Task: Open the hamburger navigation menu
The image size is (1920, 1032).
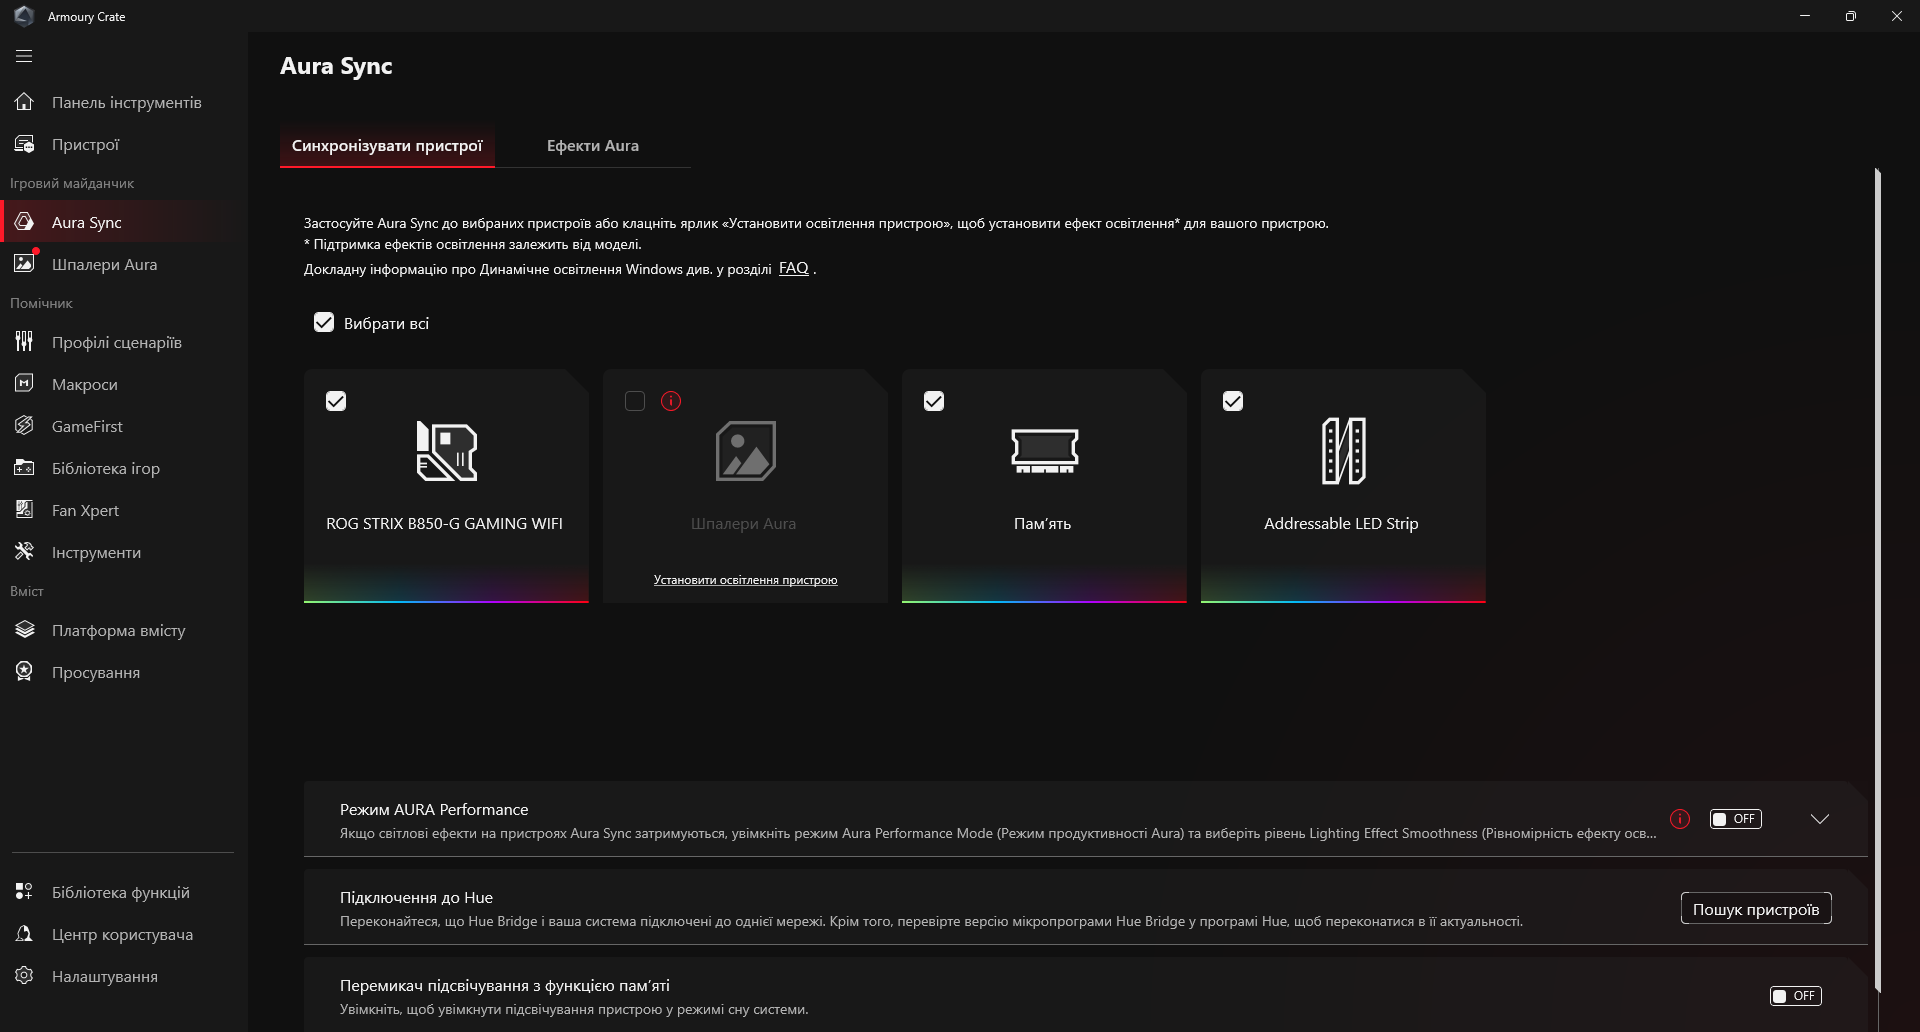Action: (x=24, y=56)
